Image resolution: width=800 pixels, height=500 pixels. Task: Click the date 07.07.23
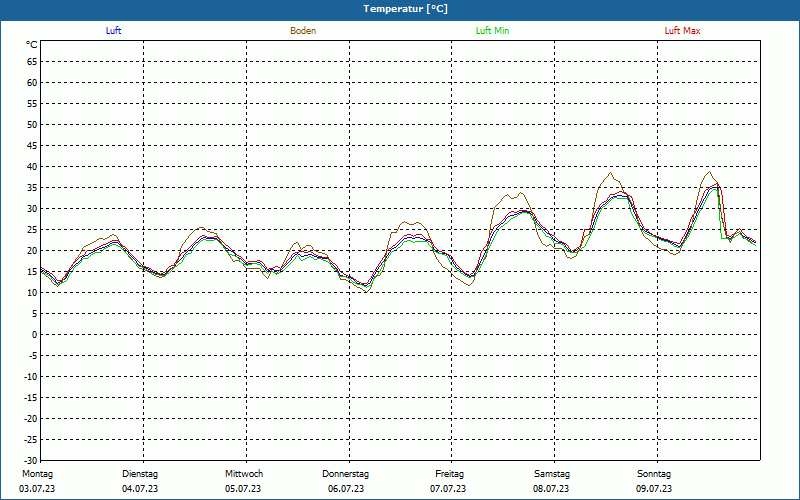point(448,489)
